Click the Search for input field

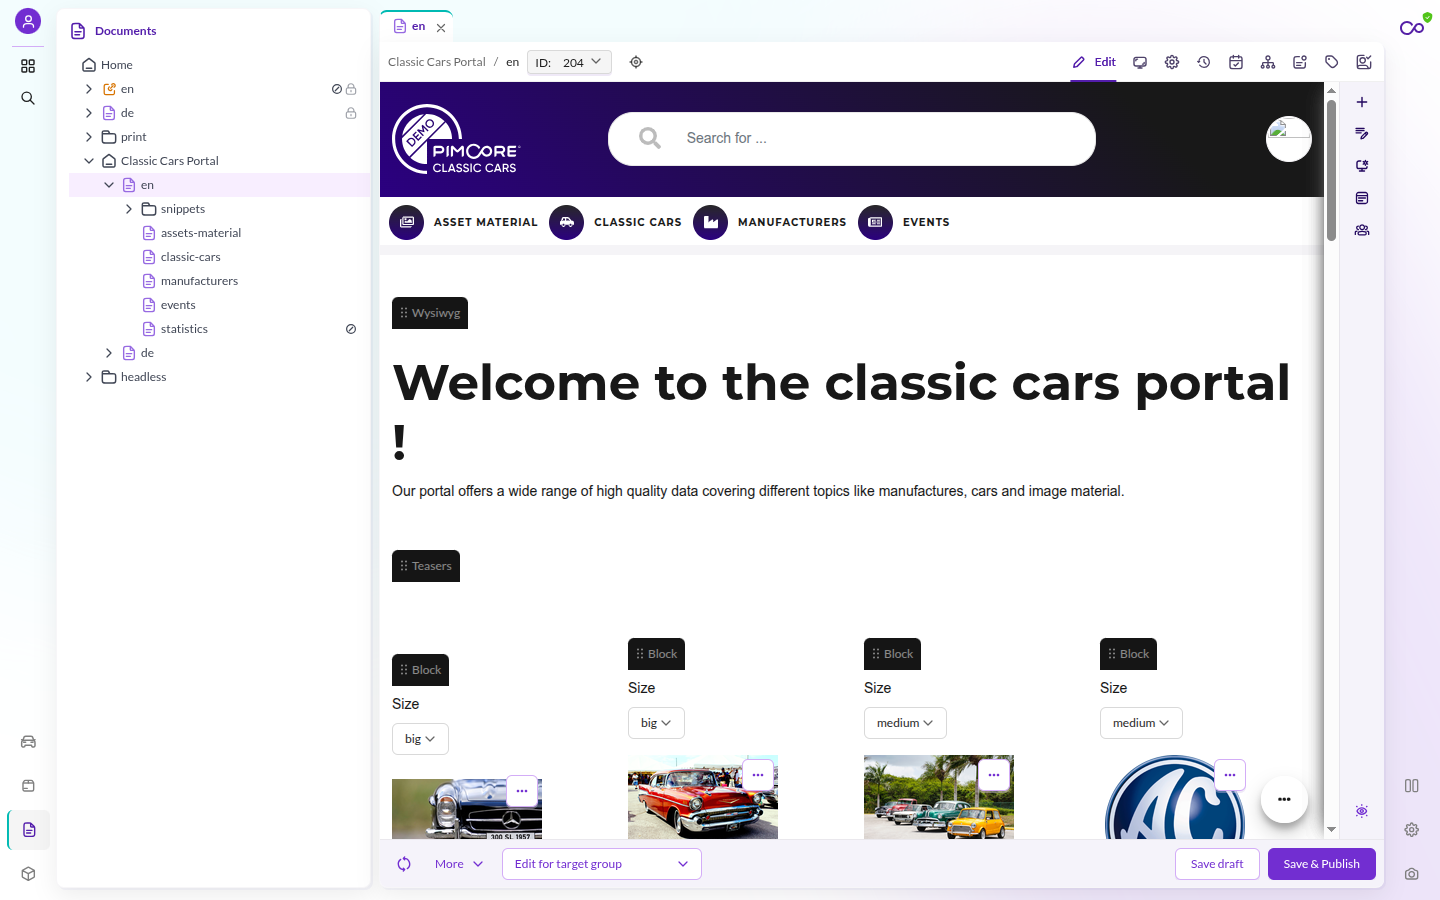click(x=852, y=139)
